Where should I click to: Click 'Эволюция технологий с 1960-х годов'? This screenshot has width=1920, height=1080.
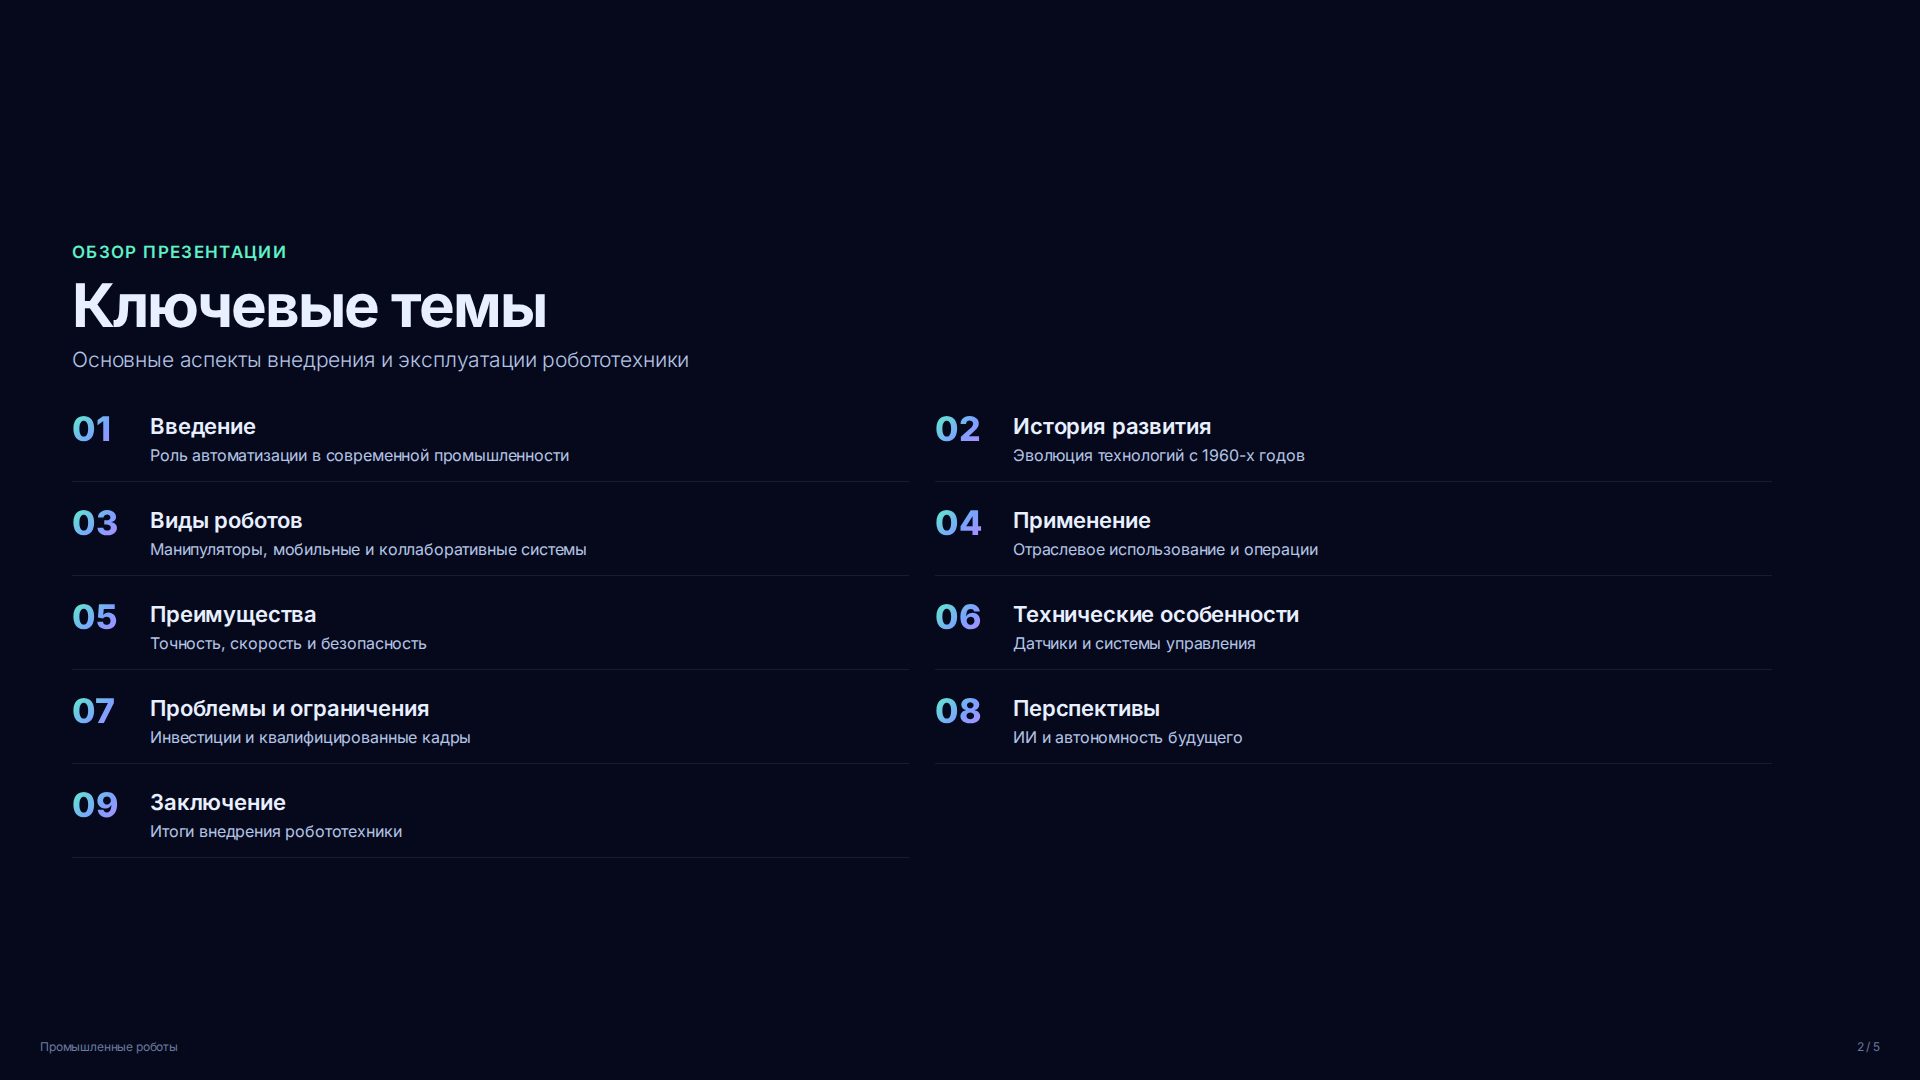tap(1159, 456)
